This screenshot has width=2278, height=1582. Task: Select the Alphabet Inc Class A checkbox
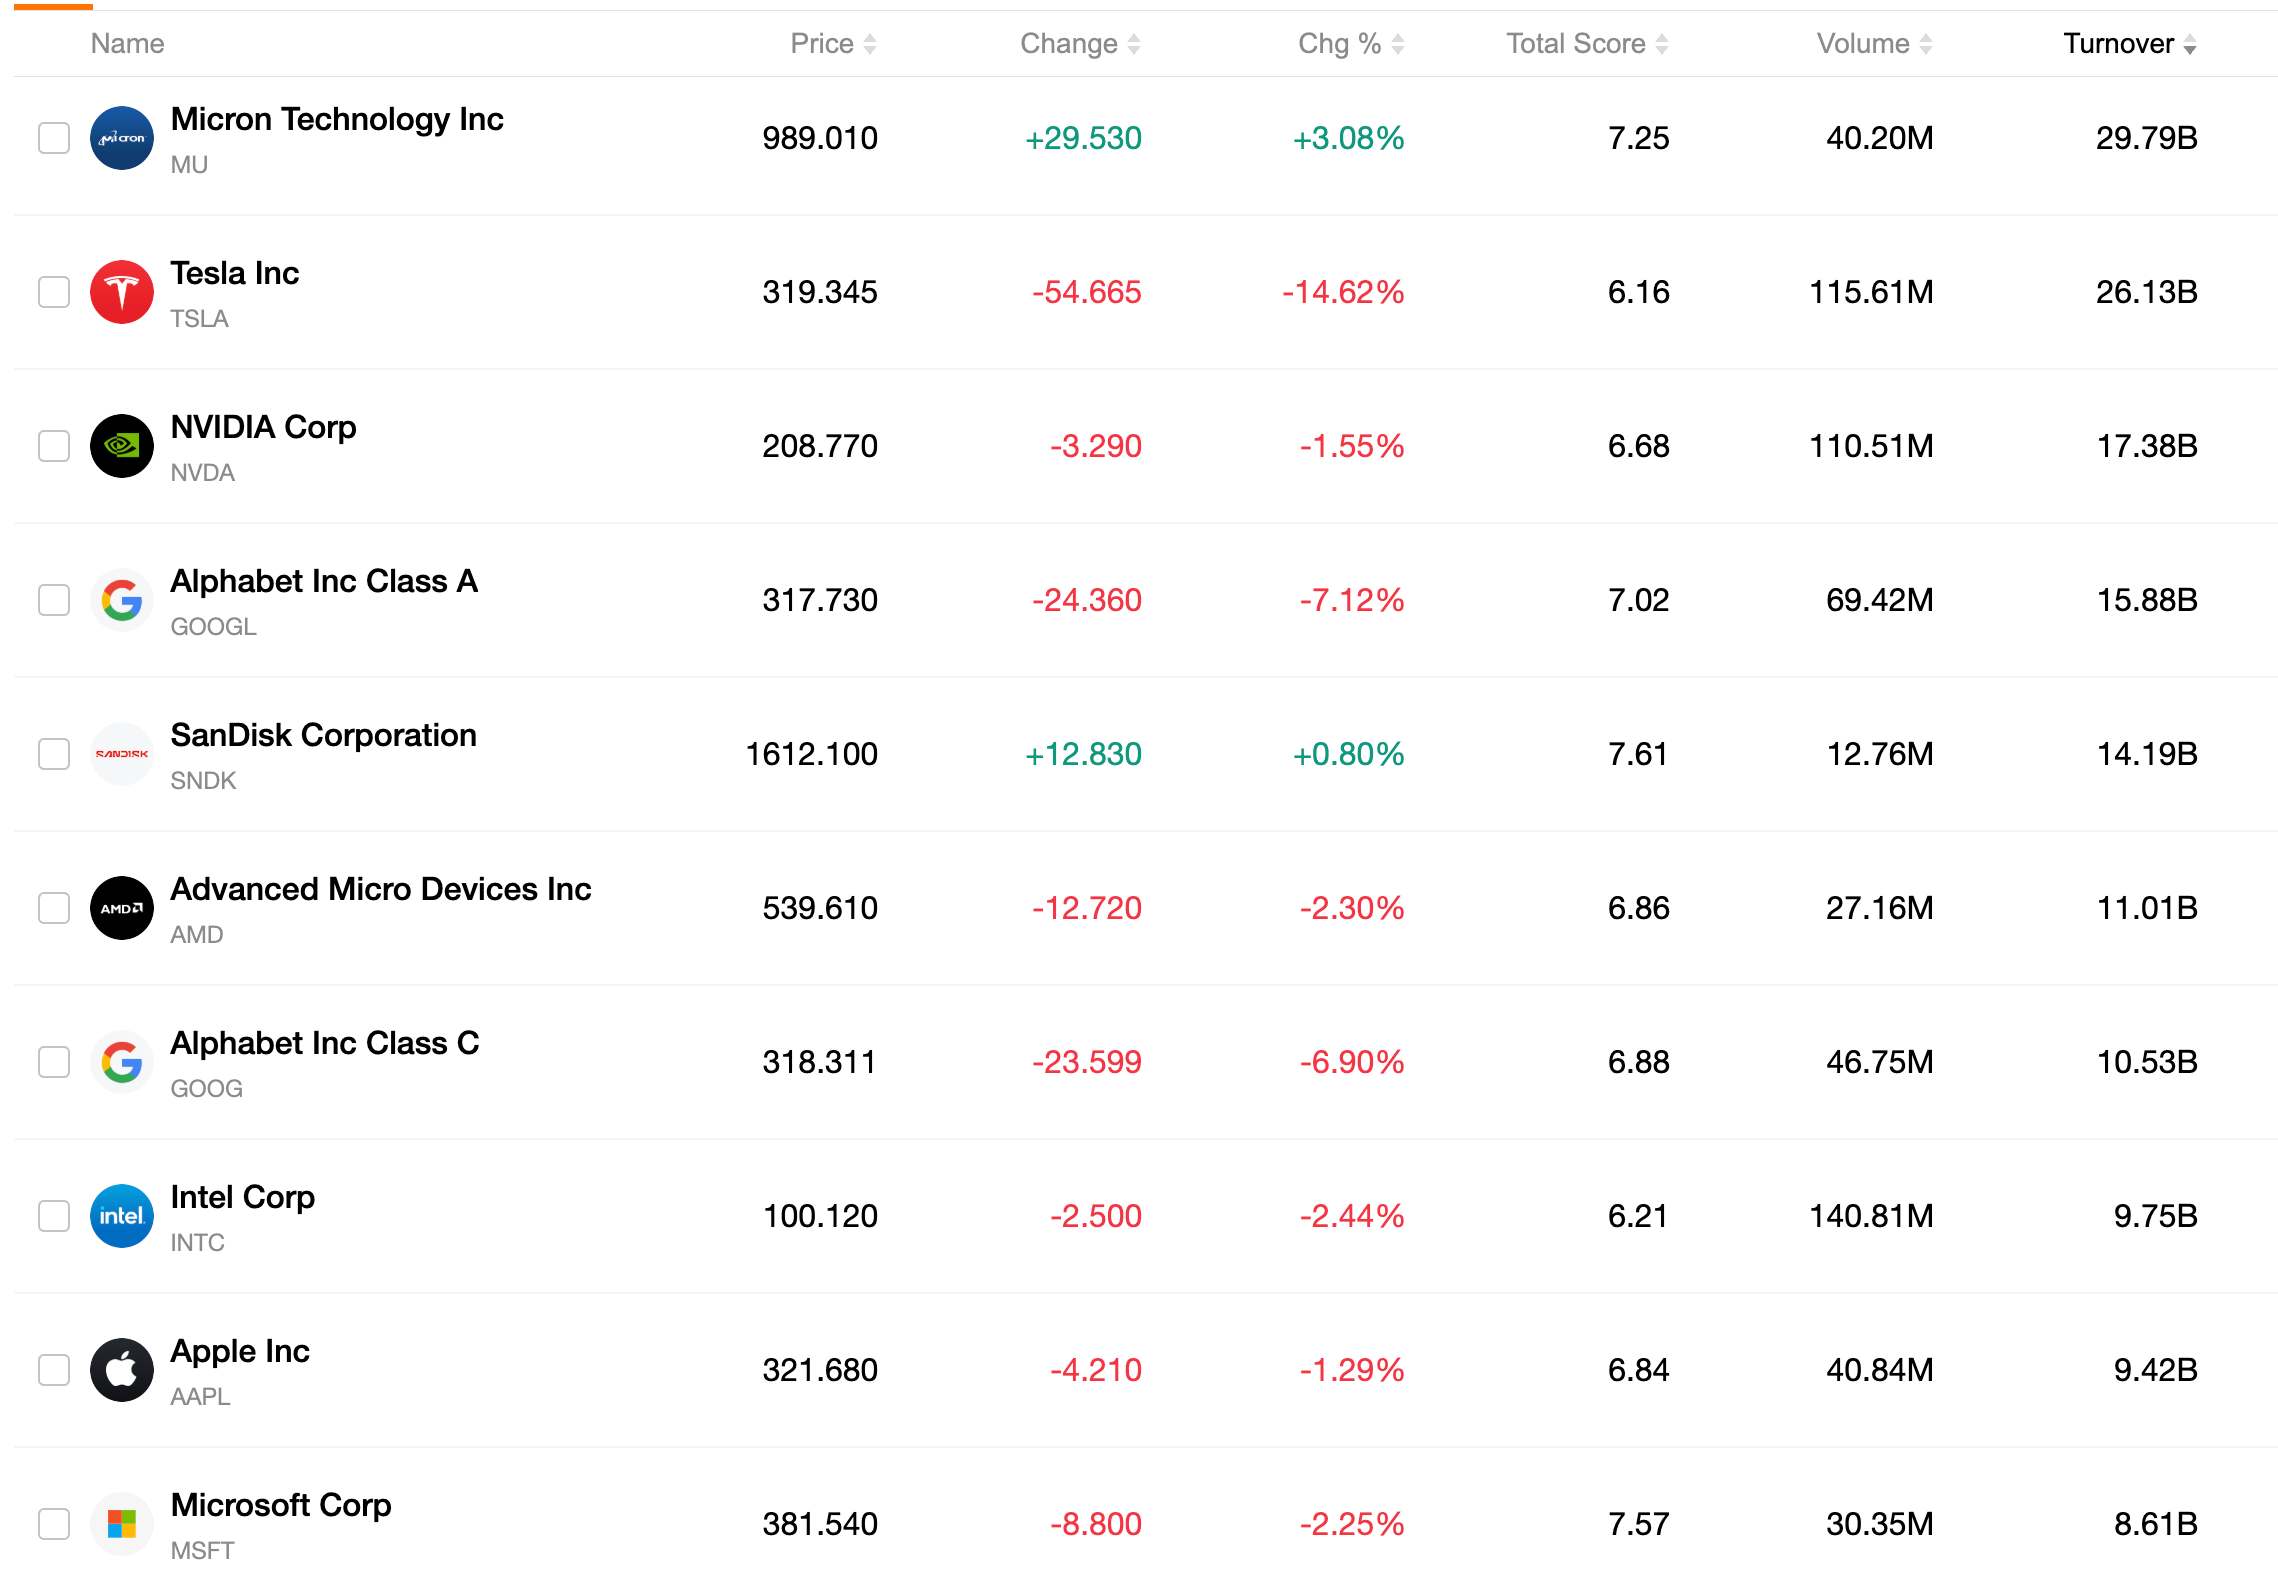(x=54, y=600)
